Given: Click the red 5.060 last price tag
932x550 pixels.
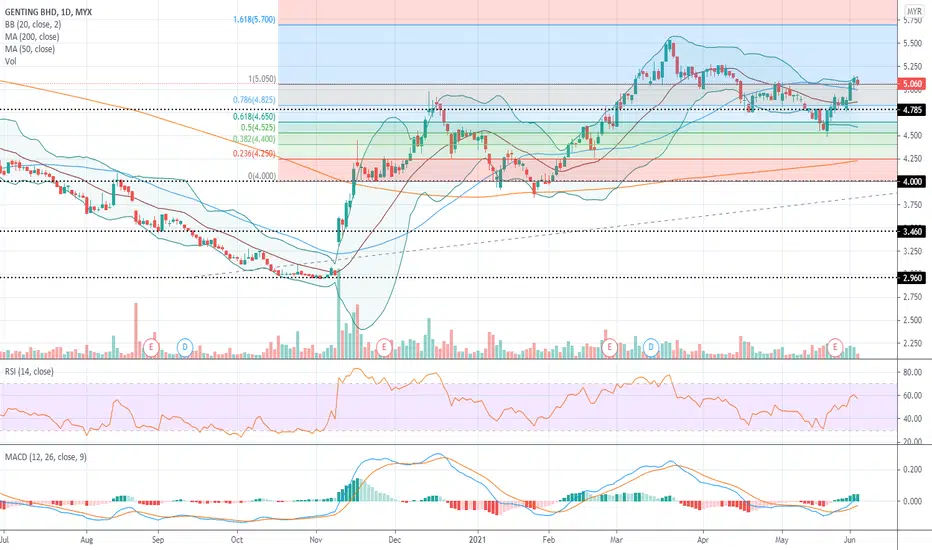Looking at the screenshot, I should [912, 84].
